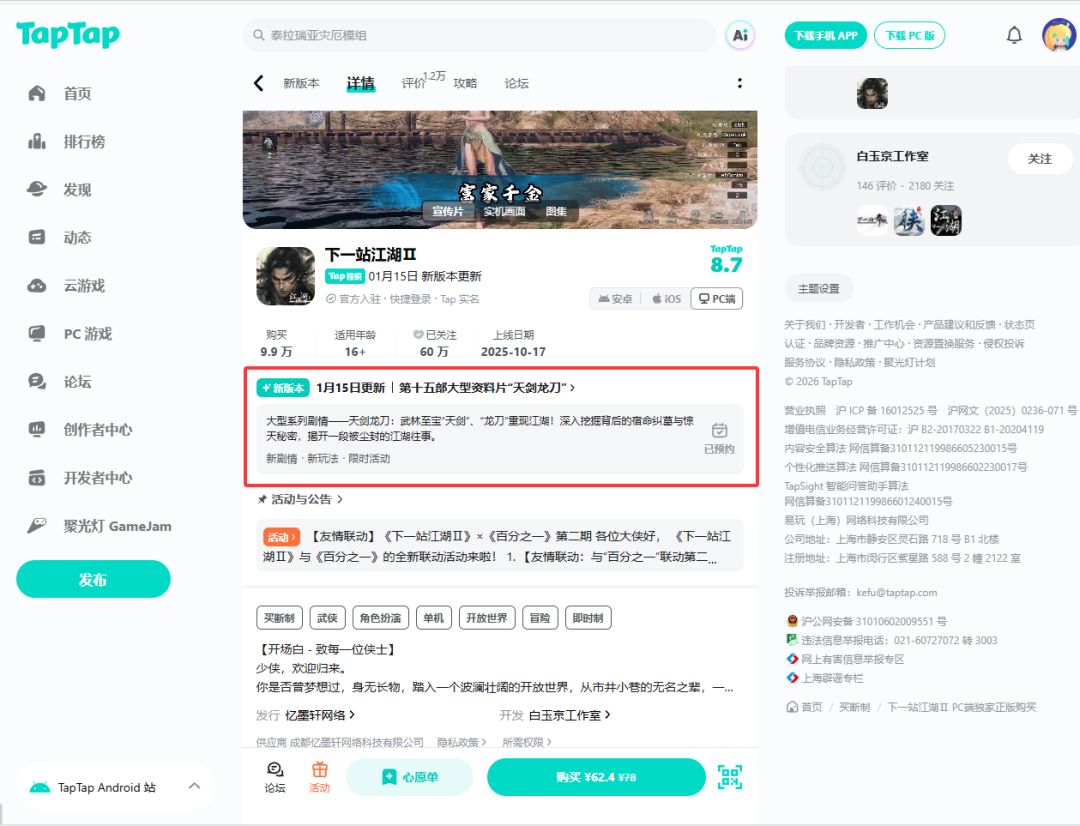Show the QR code scan icon

pyautogui.click(x=730, y=776)
